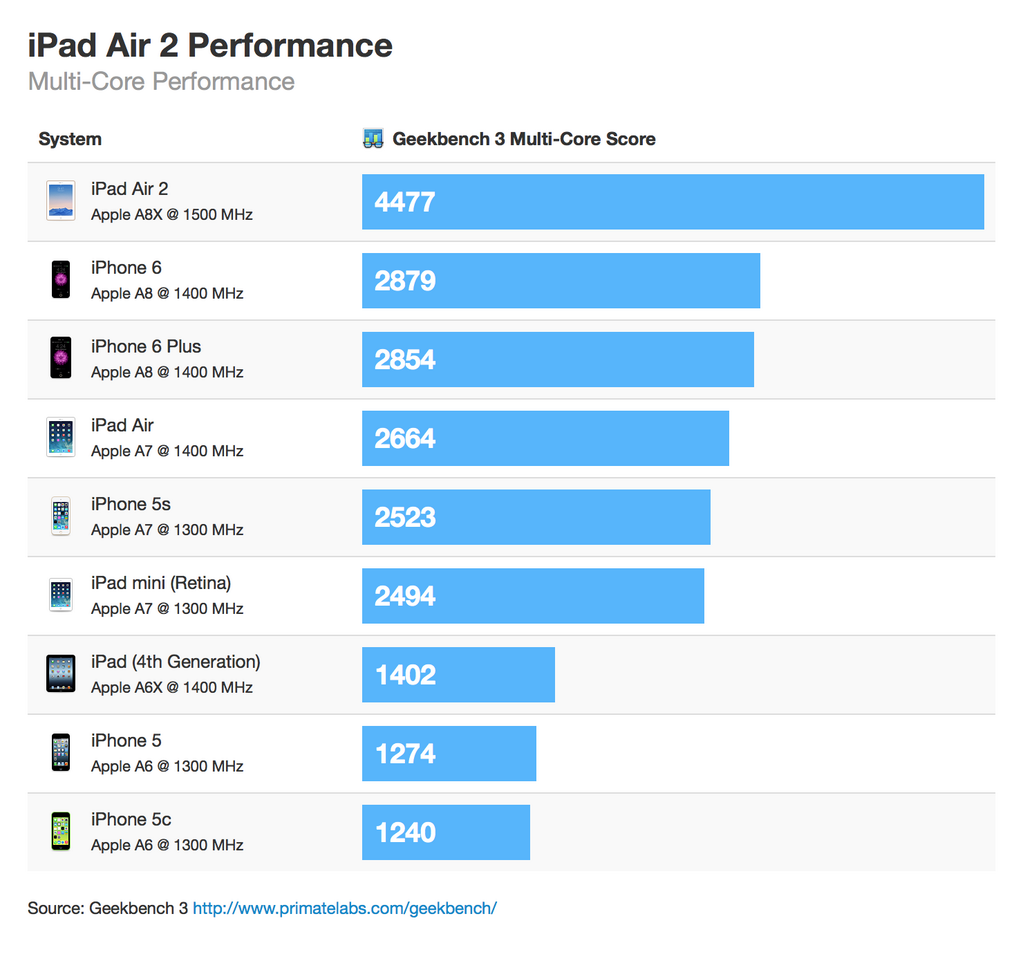This screenshot has width=1023, height=961.
Task: Select the iPad Air 2 name label
Action: point(129,189)
